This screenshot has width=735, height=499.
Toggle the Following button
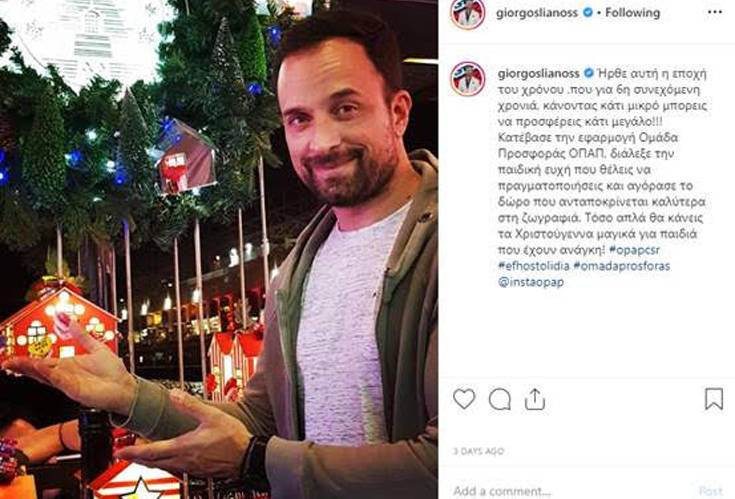632,13
